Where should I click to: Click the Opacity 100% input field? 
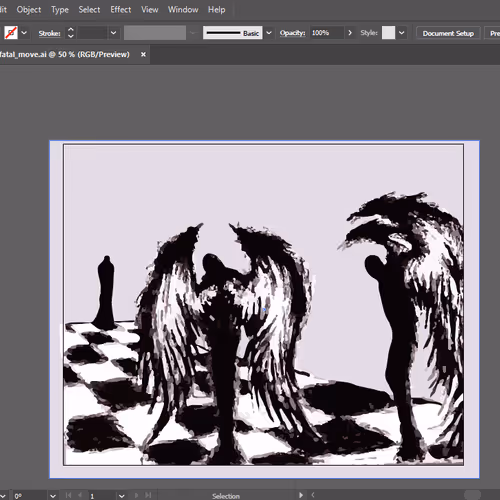point(326,33)
